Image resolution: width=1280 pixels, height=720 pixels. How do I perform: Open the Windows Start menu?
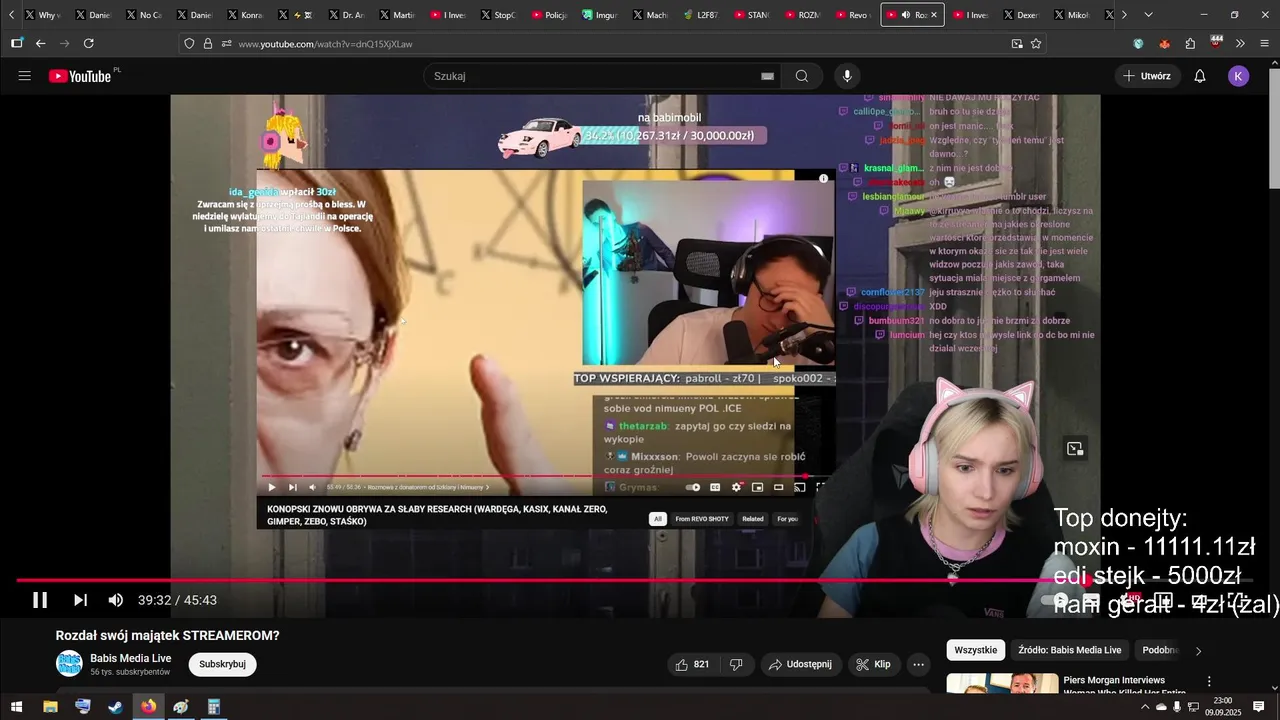click(16, 706)
